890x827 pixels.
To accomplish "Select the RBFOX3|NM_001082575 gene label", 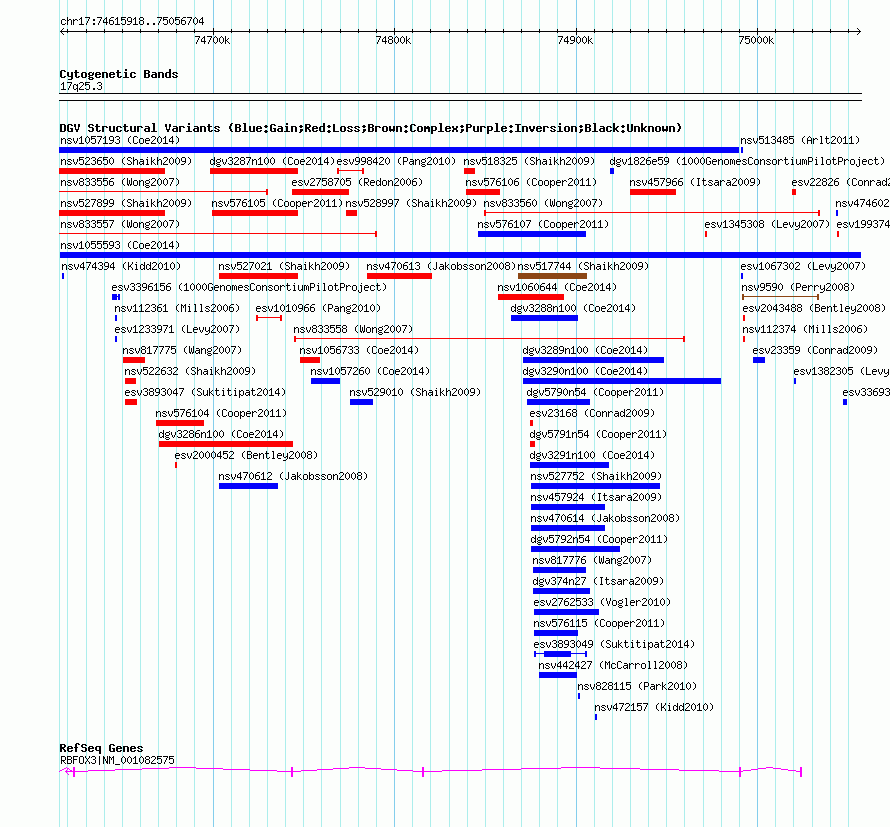I will tap(117, 760).
